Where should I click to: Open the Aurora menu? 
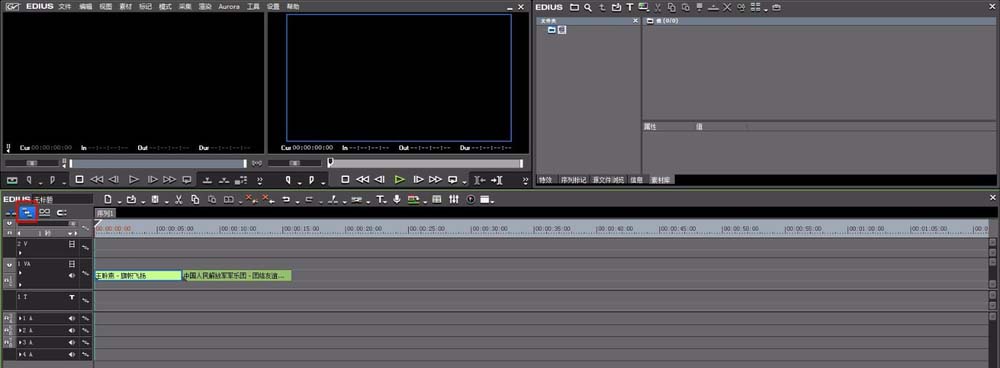[x=229, y=6]
